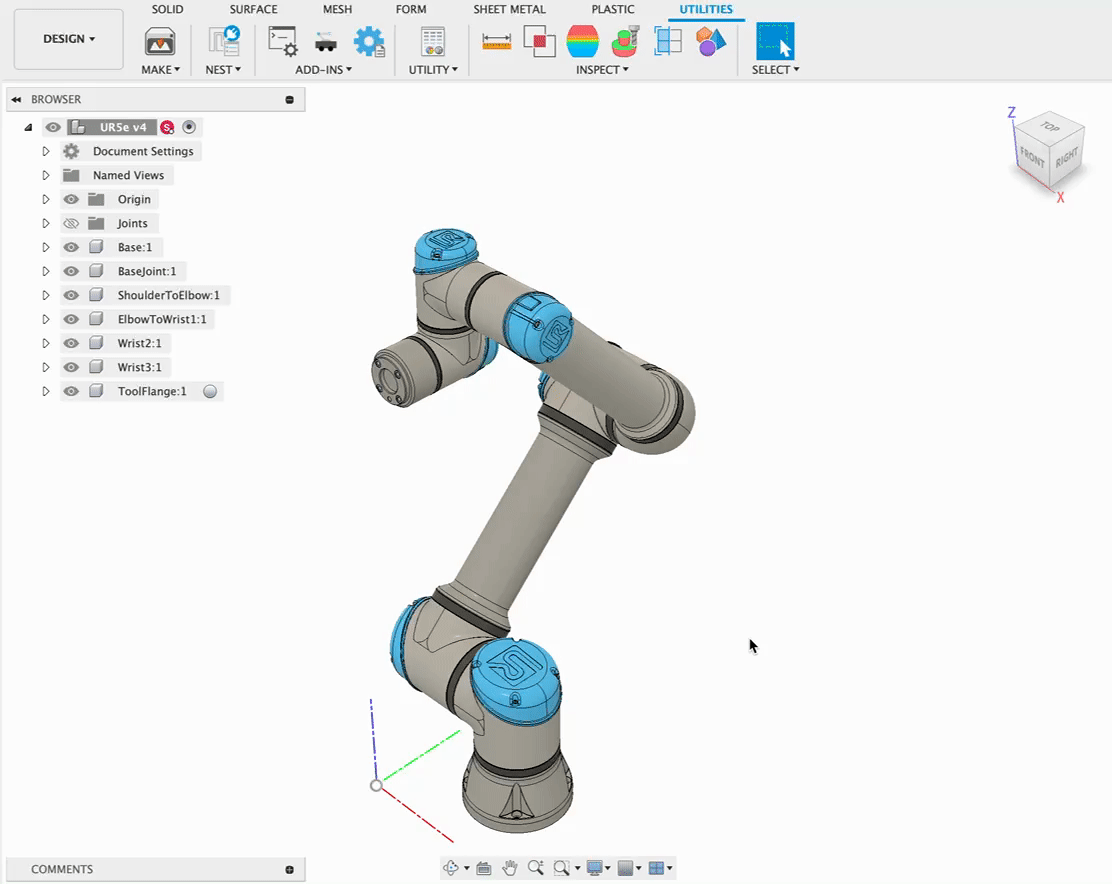Switch to the FORM tab
The width and height of the screenshot is (1112, 884).
(x=411, y=9)
